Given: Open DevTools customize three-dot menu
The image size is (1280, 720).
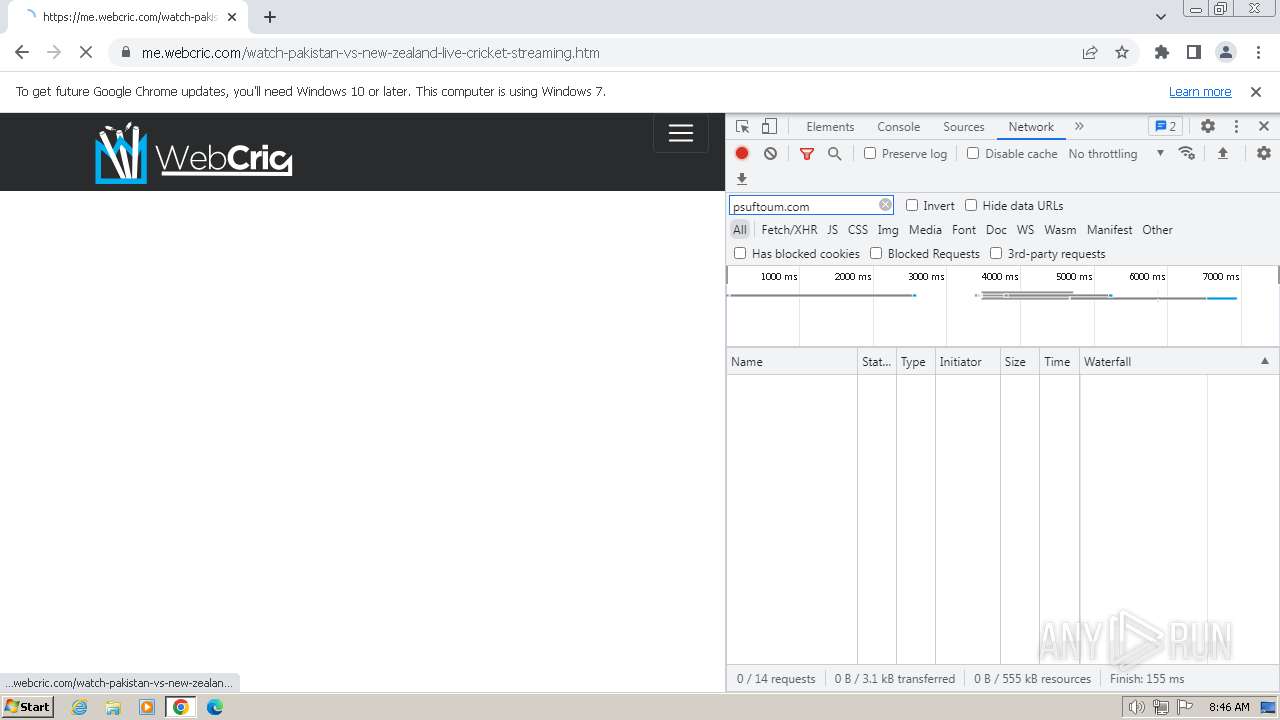Looking at the screenshot, I should [1236, 127].
